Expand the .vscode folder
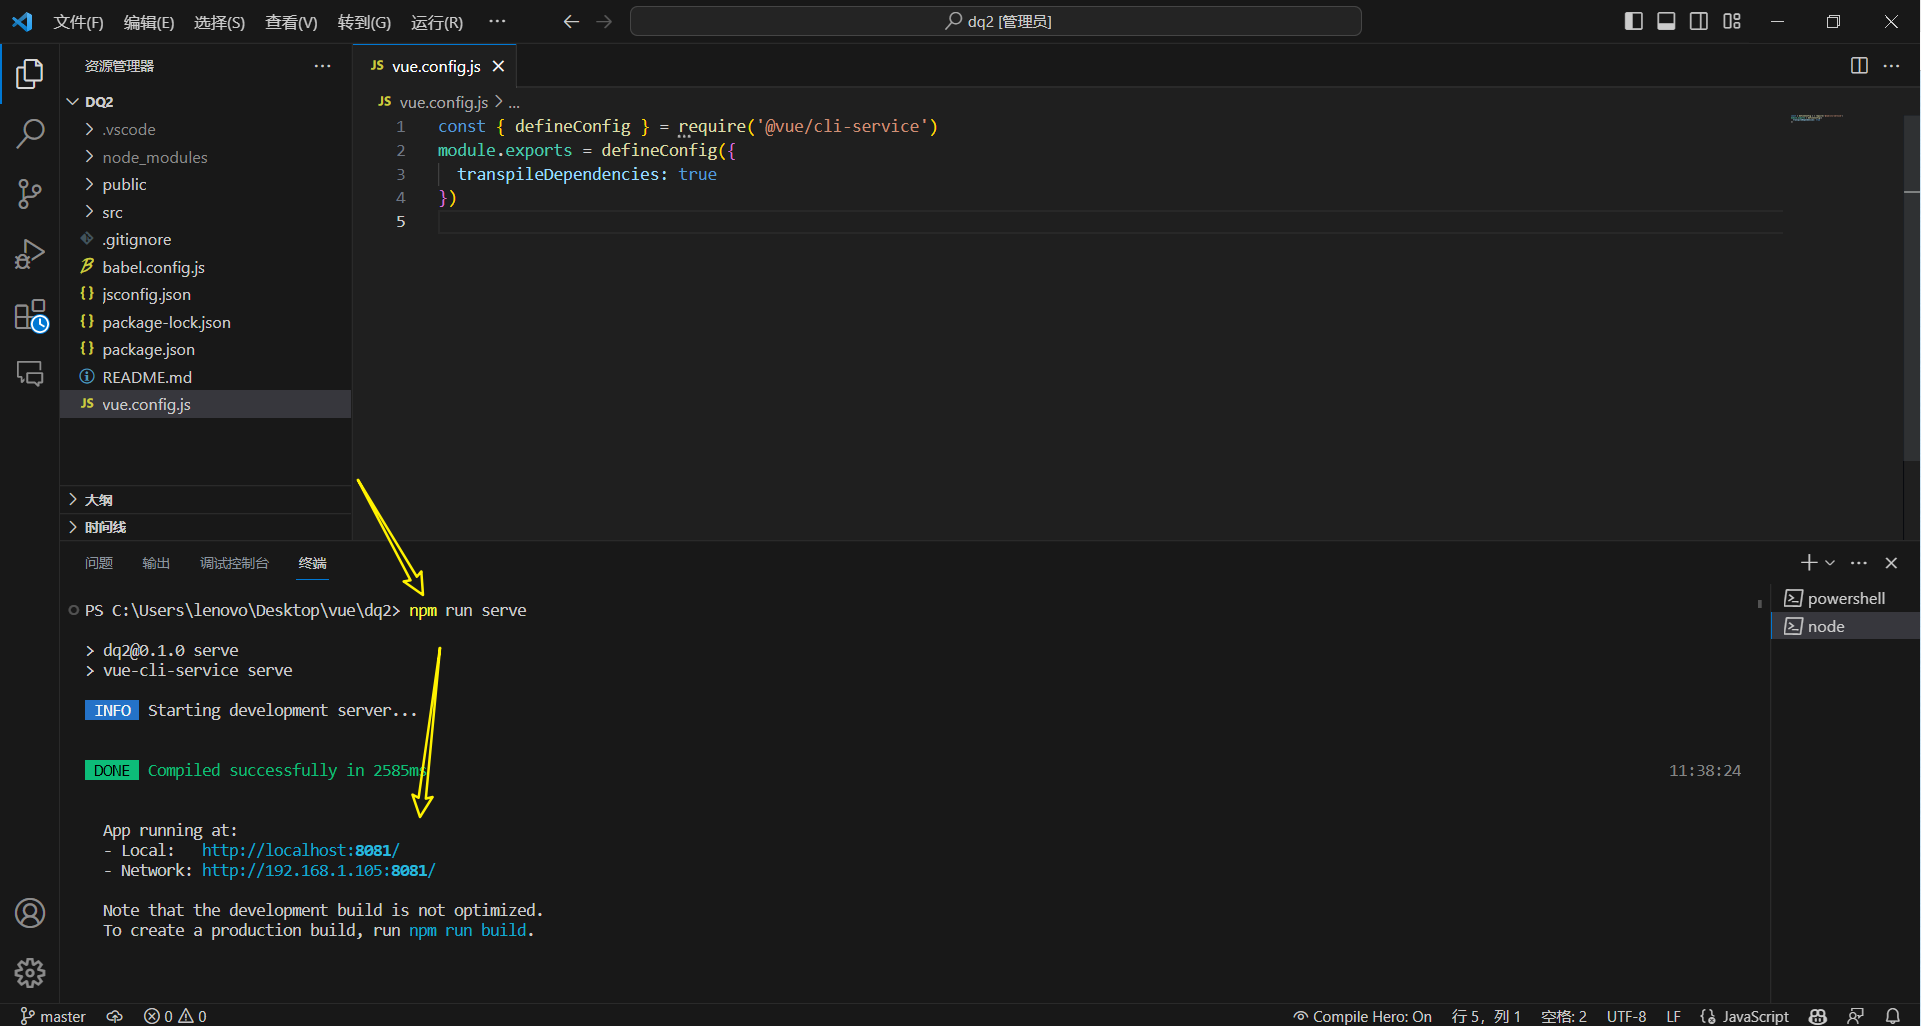This screenshot has width=1921, height=1026. 89,129
